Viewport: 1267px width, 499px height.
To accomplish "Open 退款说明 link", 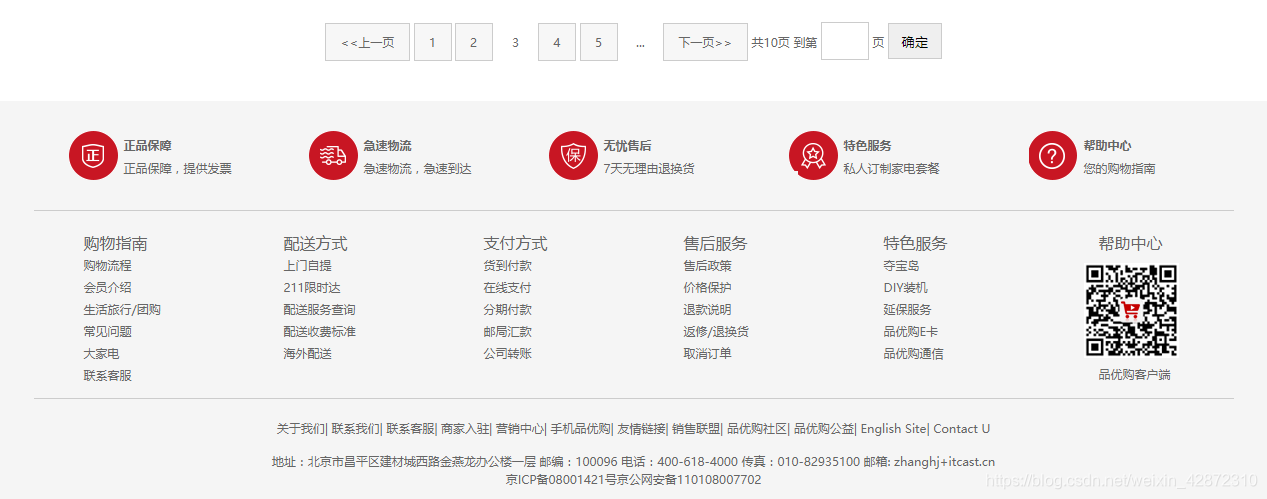I will pos(707,310).
